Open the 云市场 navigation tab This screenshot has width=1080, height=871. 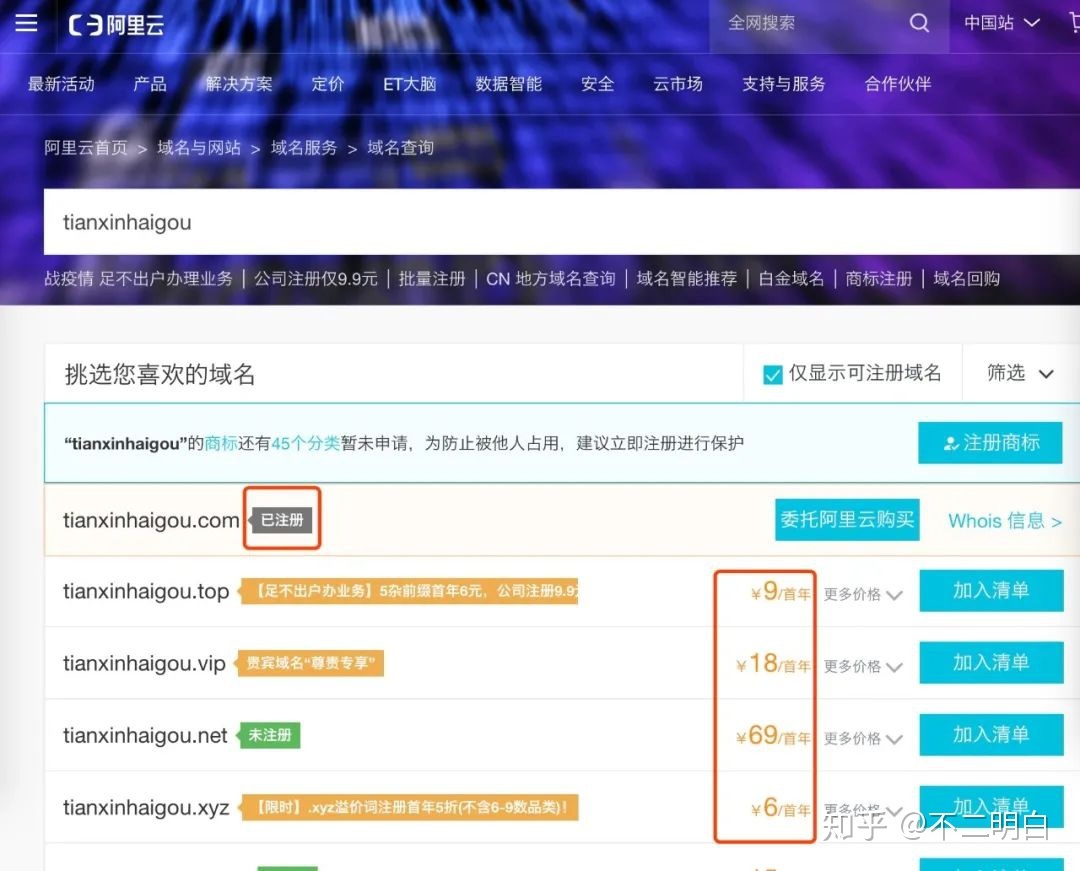click(678, 84)
